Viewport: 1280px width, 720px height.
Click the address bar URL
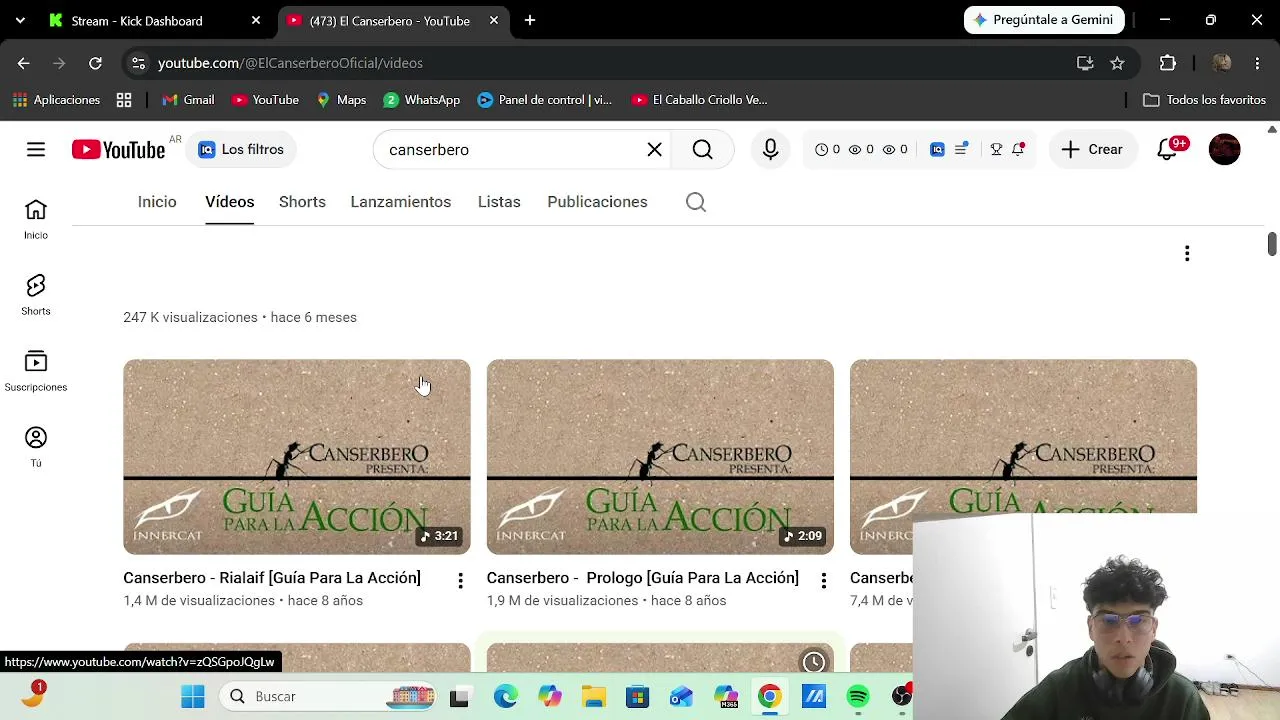[x=290, y=63]
